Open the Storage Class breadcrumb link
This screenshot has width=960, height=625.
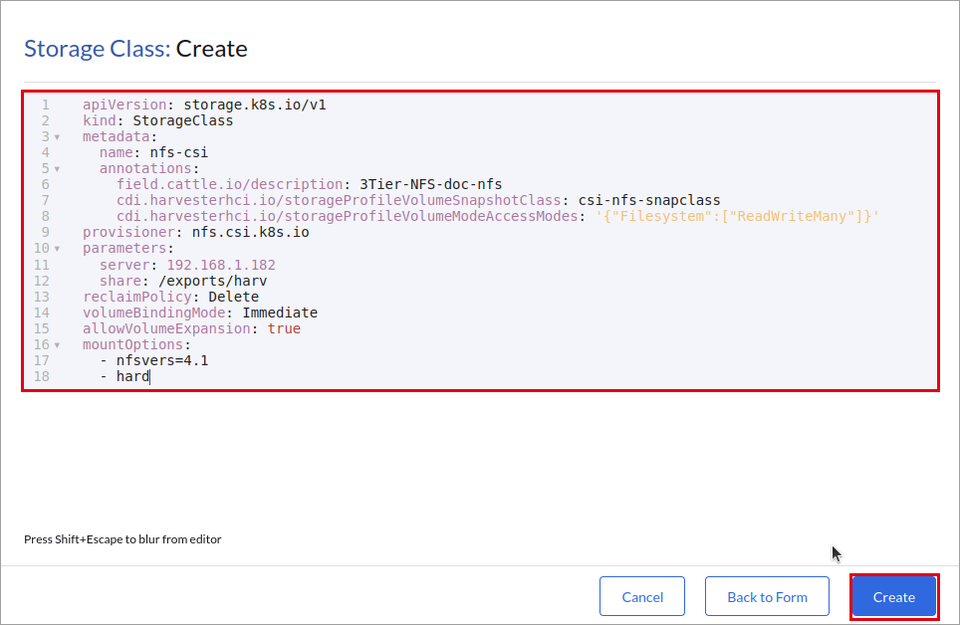coord(97,49)
